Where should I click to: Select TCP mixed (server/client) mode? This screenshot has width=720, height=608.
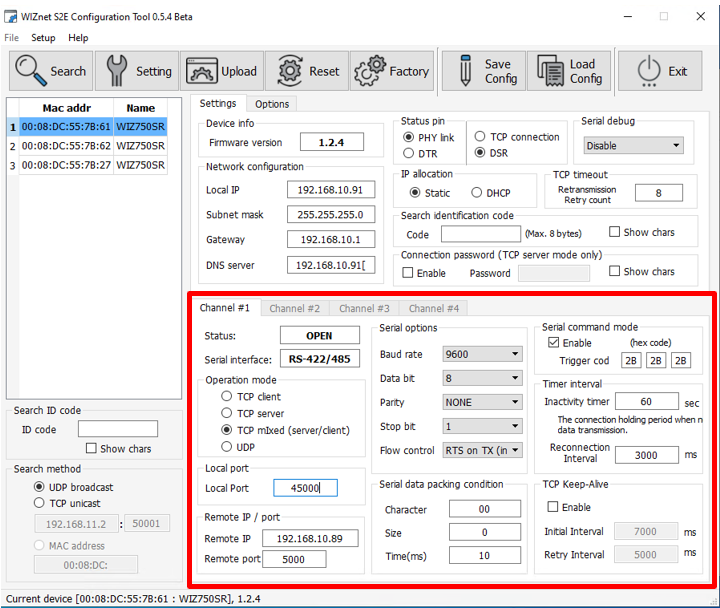226,430
